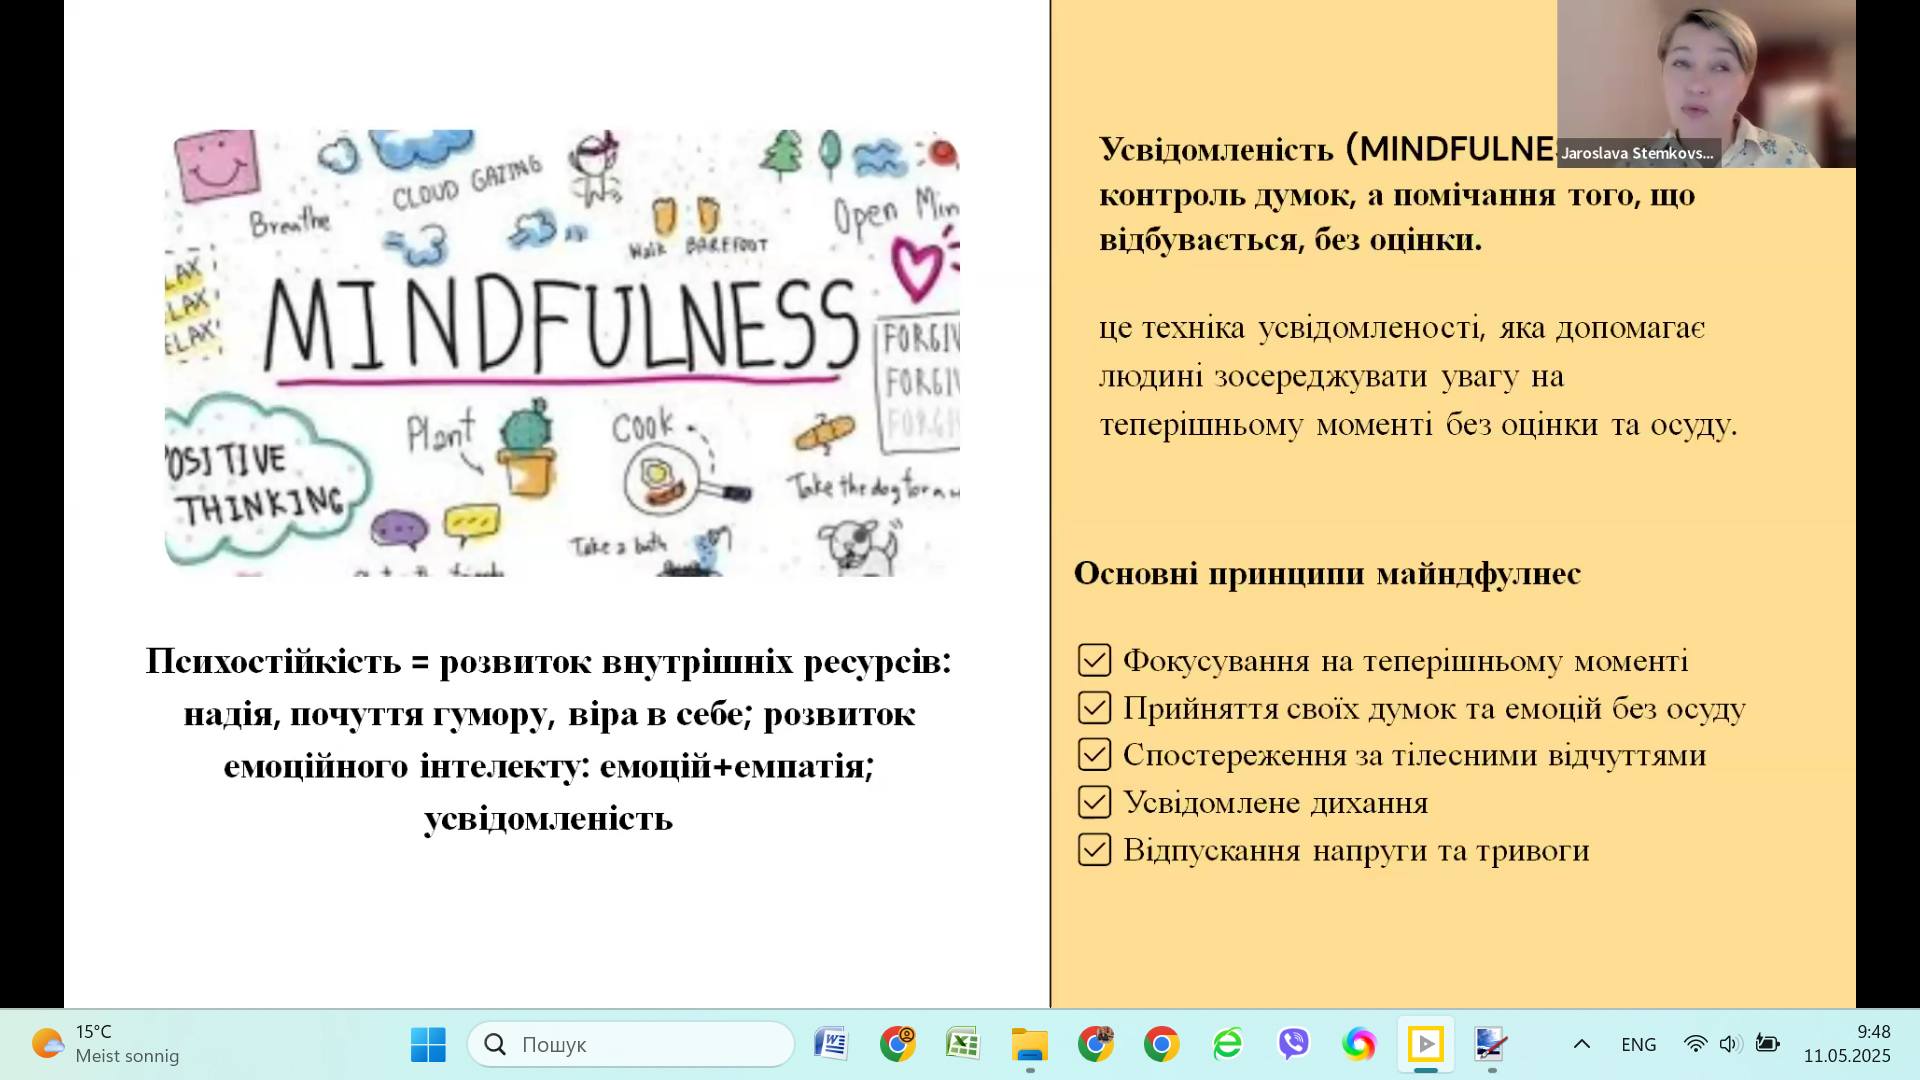The height and width of the screenshot is (1080, 1920).
Task: Toggle checkbox for Фокусування на теперішньому моменті
Action: tap(1094, 660)
